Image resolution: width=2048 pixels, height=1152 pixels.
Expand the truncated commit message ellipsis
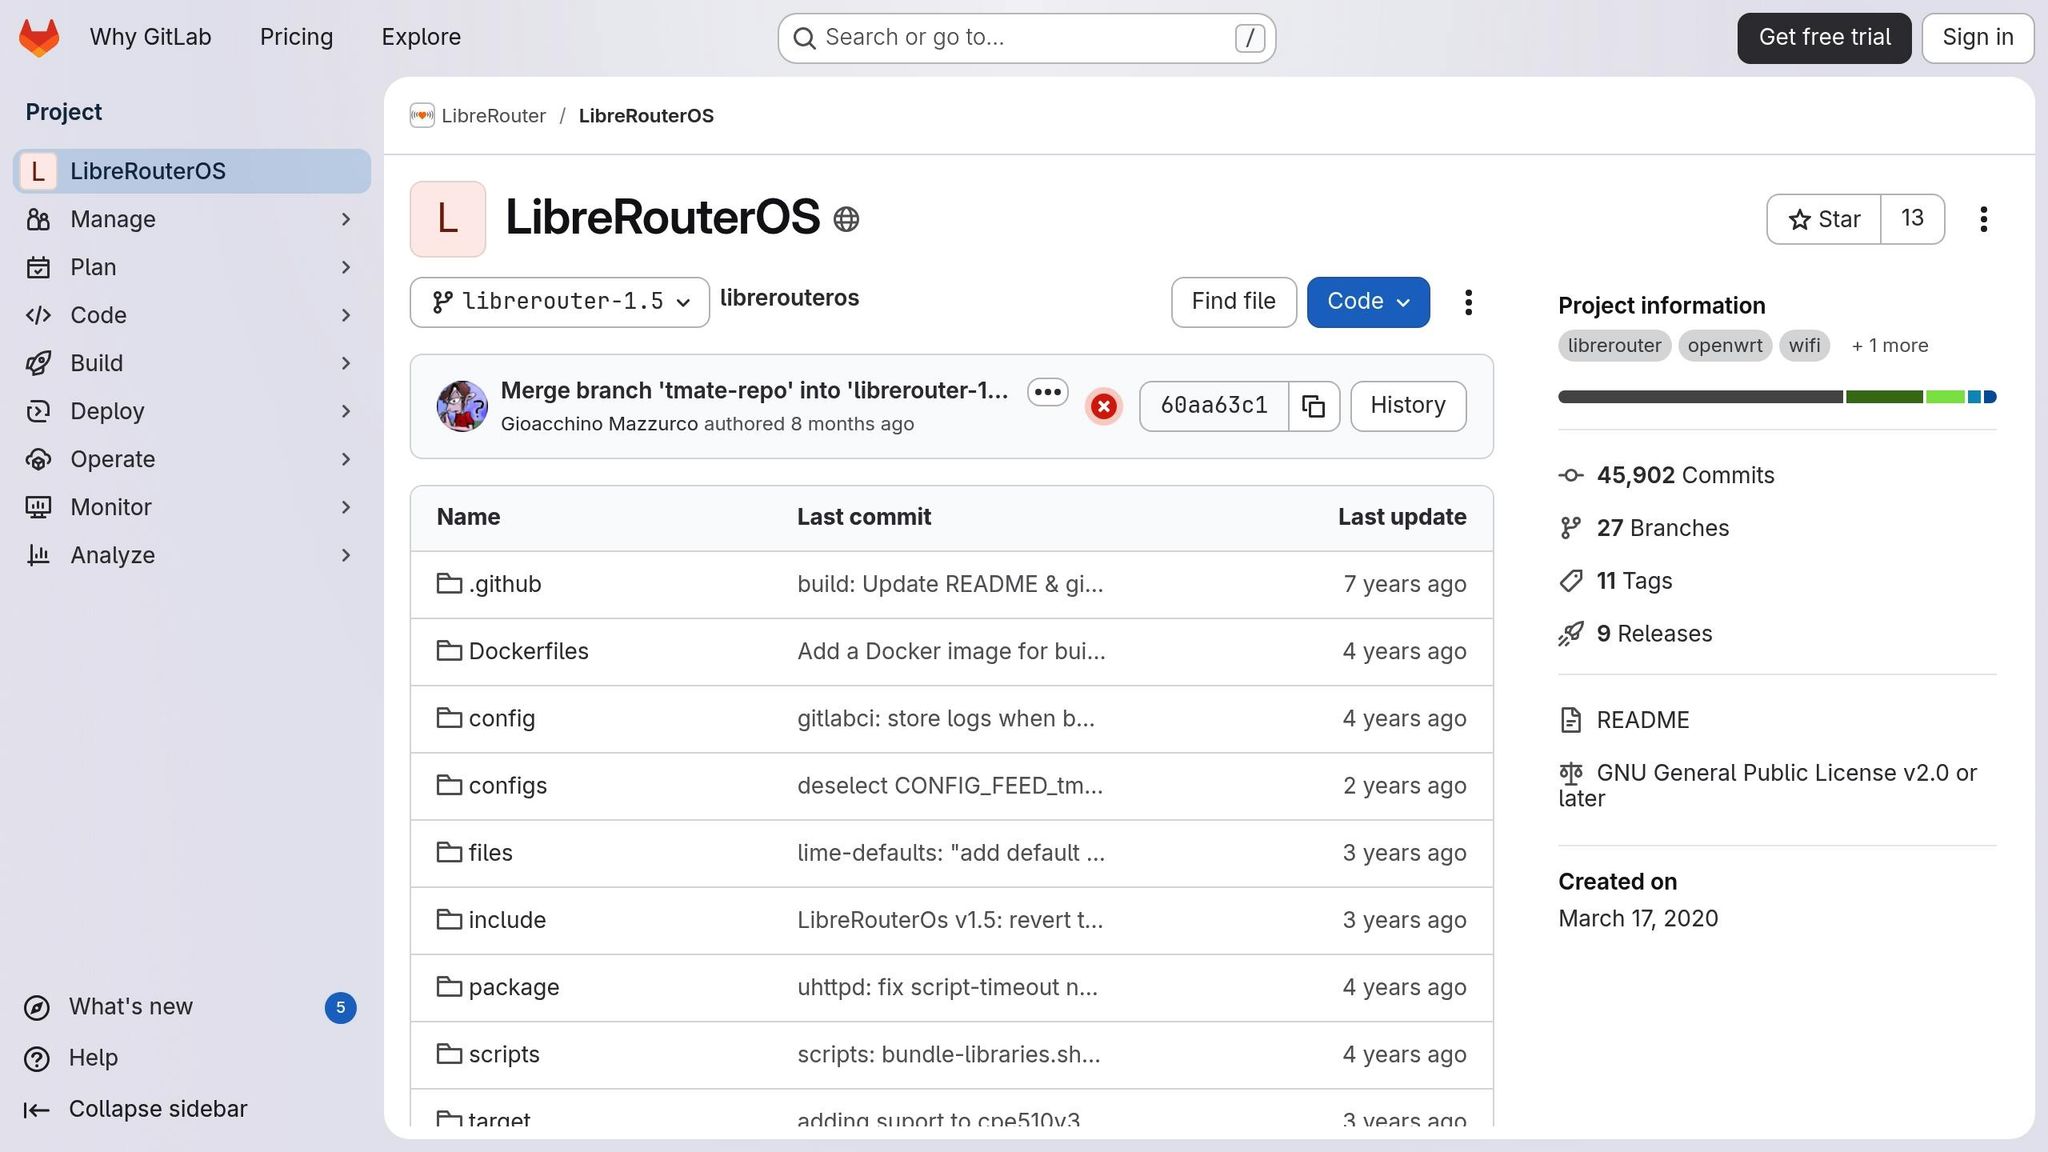click(x=1047, y=392)
